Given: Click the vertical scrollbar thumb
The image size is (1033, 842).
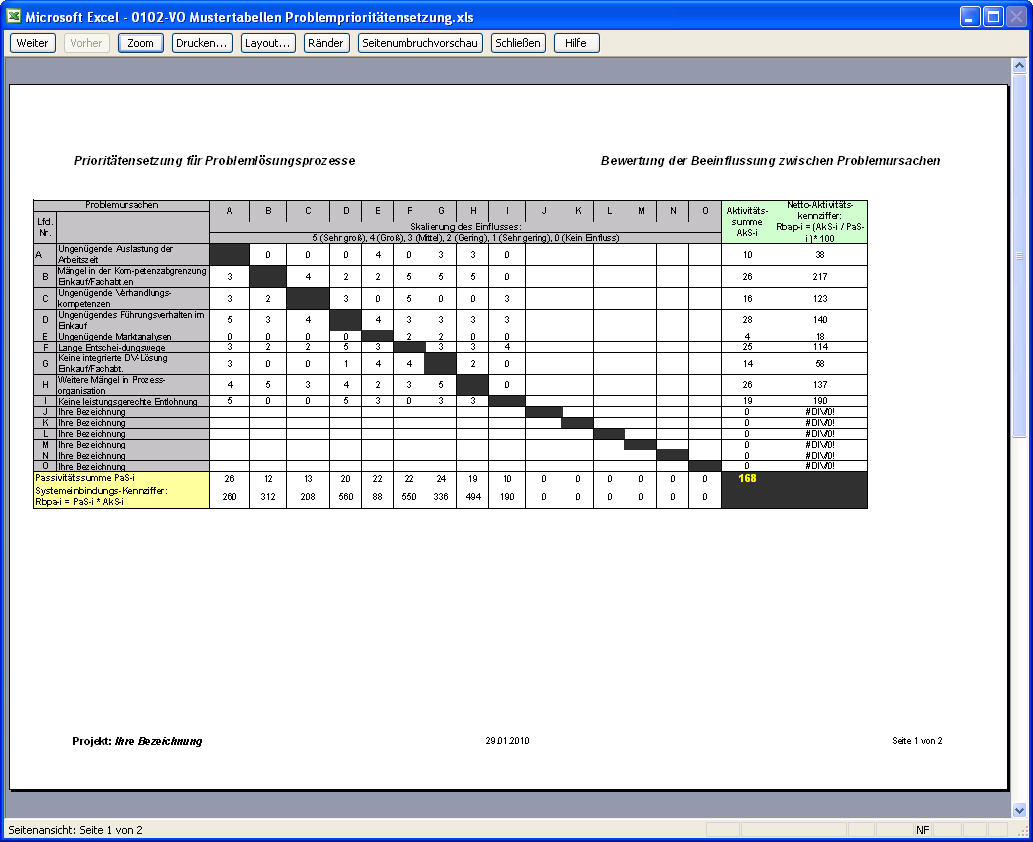Looking at the screenshot, I should (x=1019, y=256).
